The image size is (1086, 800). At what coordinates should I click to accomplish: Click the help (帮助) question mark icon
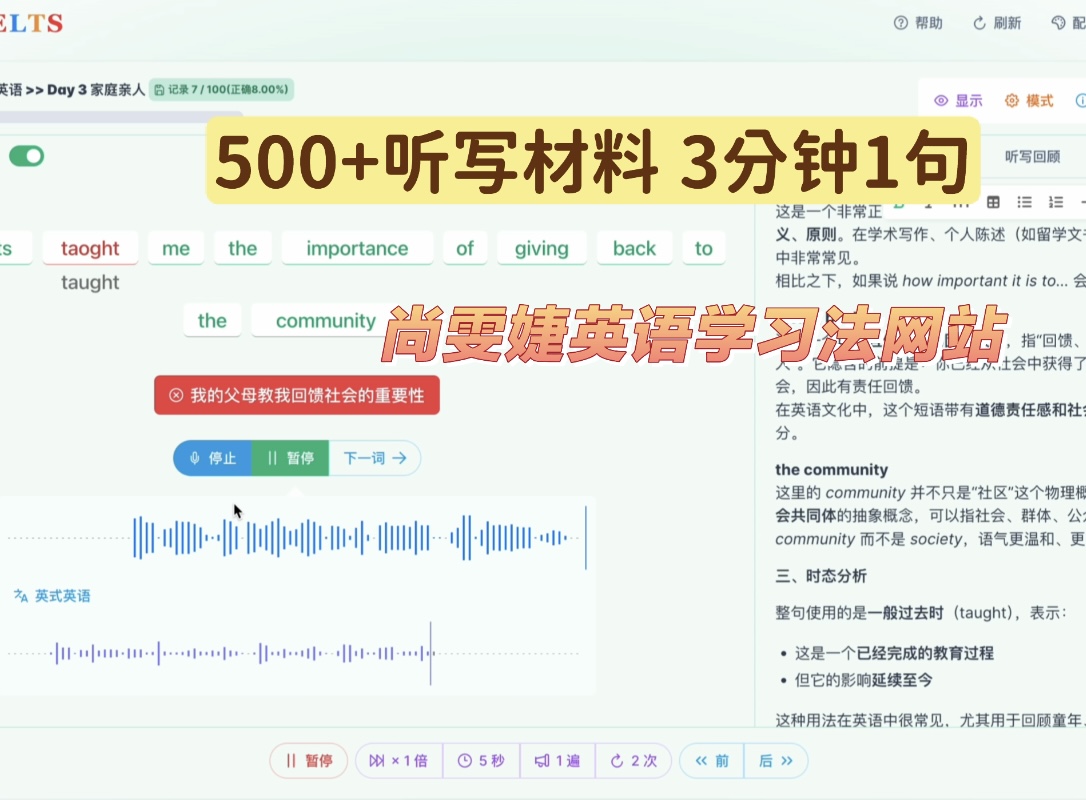(x=901, y=23)
